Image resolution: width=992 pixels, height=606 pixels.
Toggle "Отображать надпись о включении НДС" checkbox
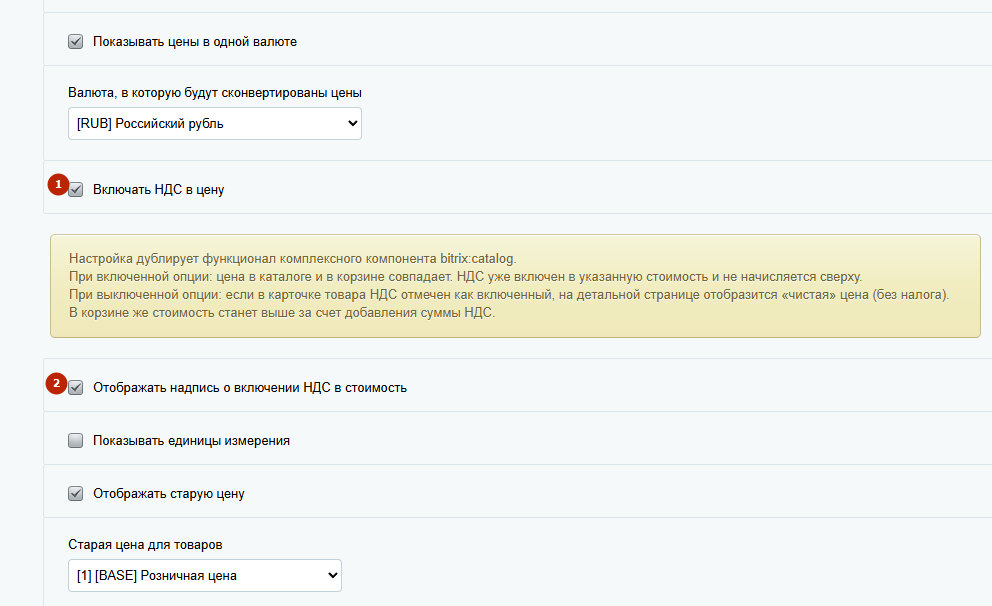tap(76, 388)
